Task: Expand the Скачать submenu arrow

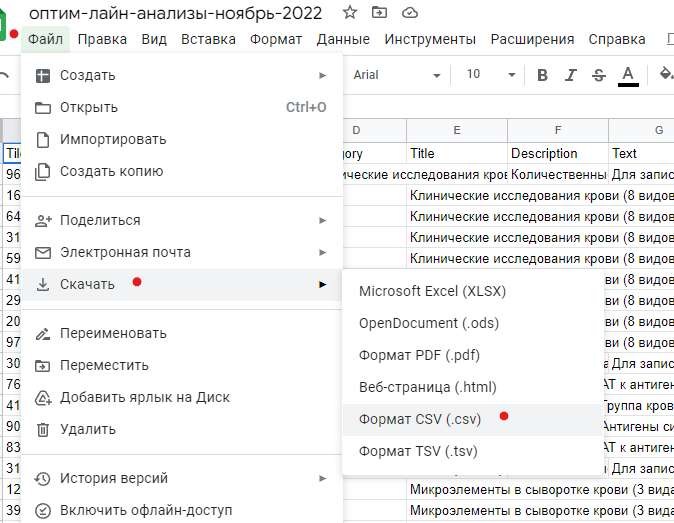Action: click(x=322, y=284)
